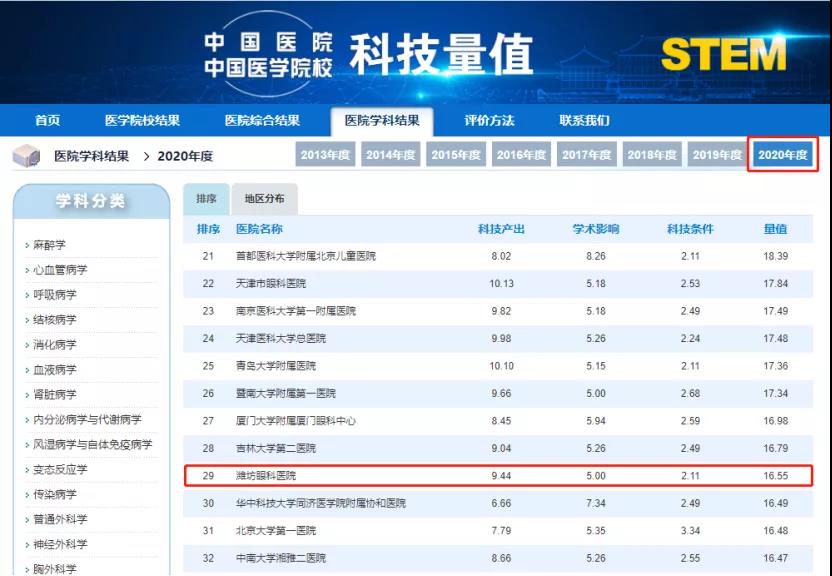Image resolution: width=832 pixels, height=576 pixels.
Task: Click the 科技条件 column header
Action: [690, 229]
